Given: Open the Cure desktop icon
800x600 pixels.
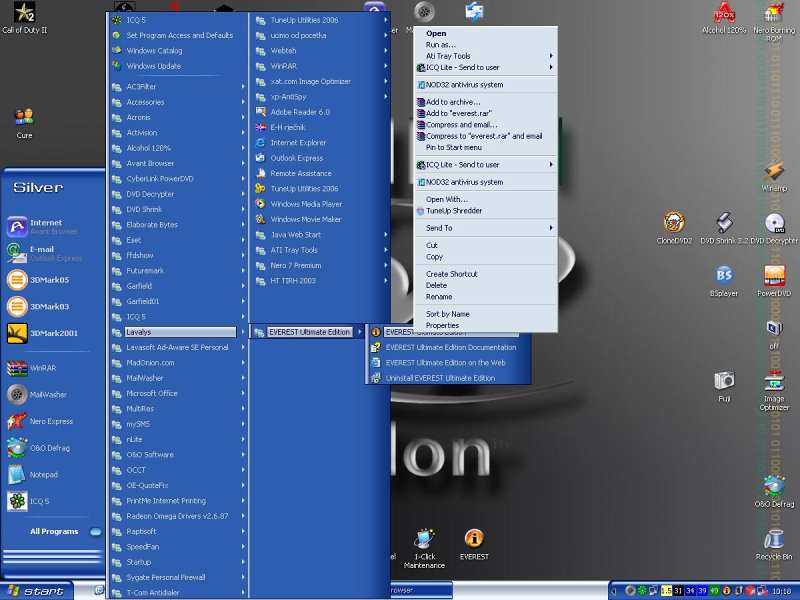Looking at the screenshot, I should (24, 123).
